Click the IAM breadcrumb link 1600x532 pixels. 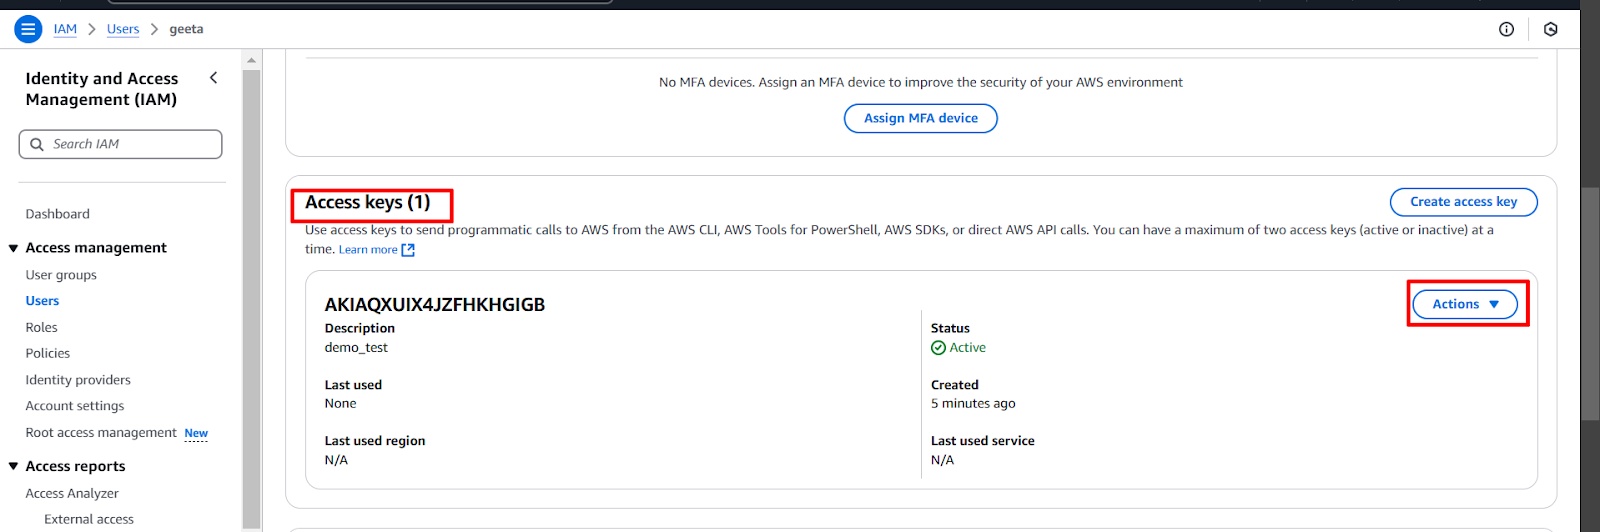pyautogui.click(x=65, y=29)
